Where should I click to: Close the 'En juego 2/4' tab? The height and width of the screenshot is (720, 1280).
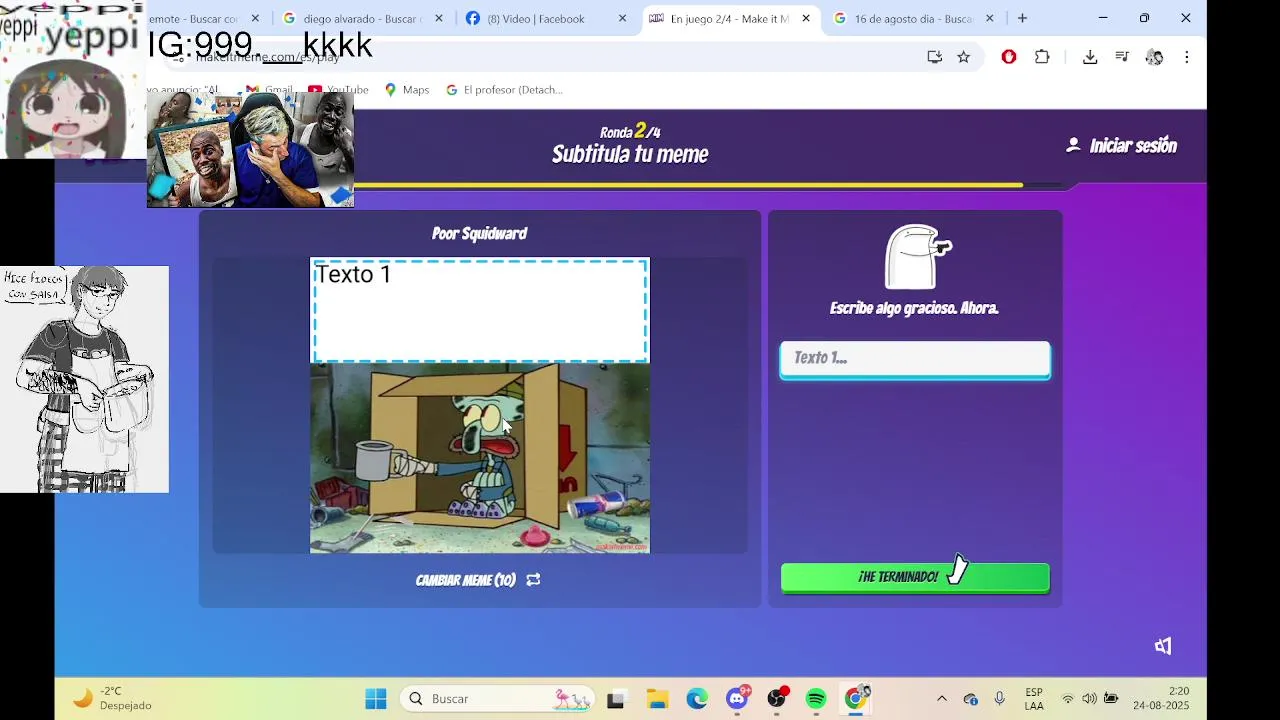pyautogui.click(x=806, y=18)
